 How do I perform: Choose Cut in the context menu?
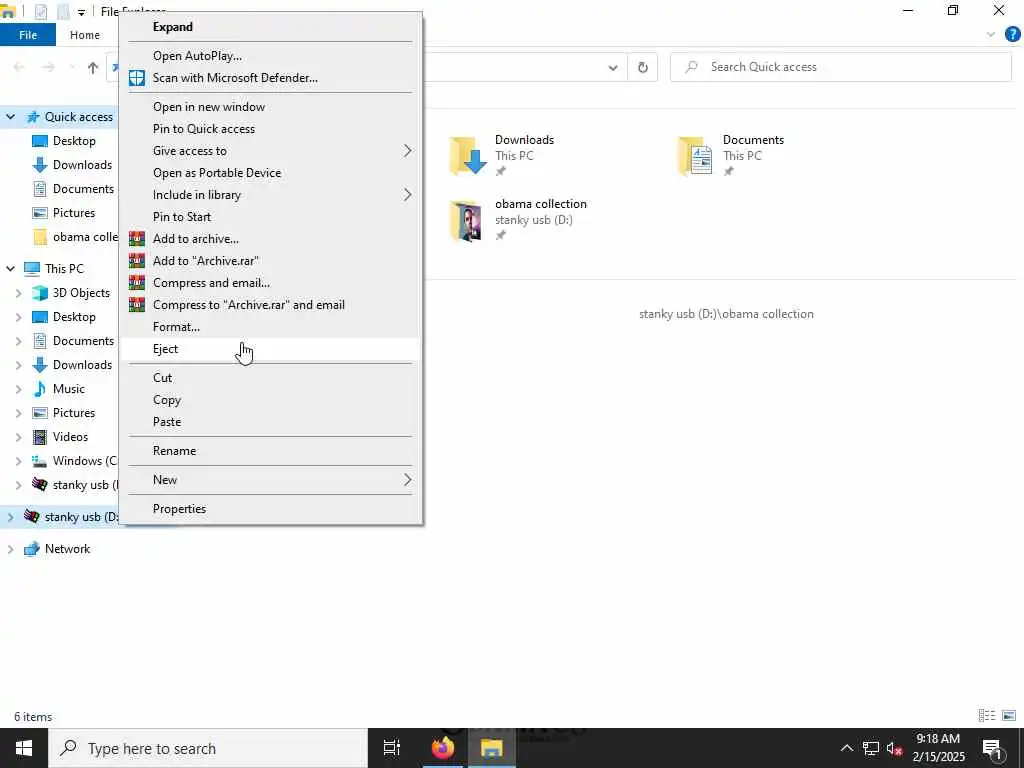(x=270, y=377)
